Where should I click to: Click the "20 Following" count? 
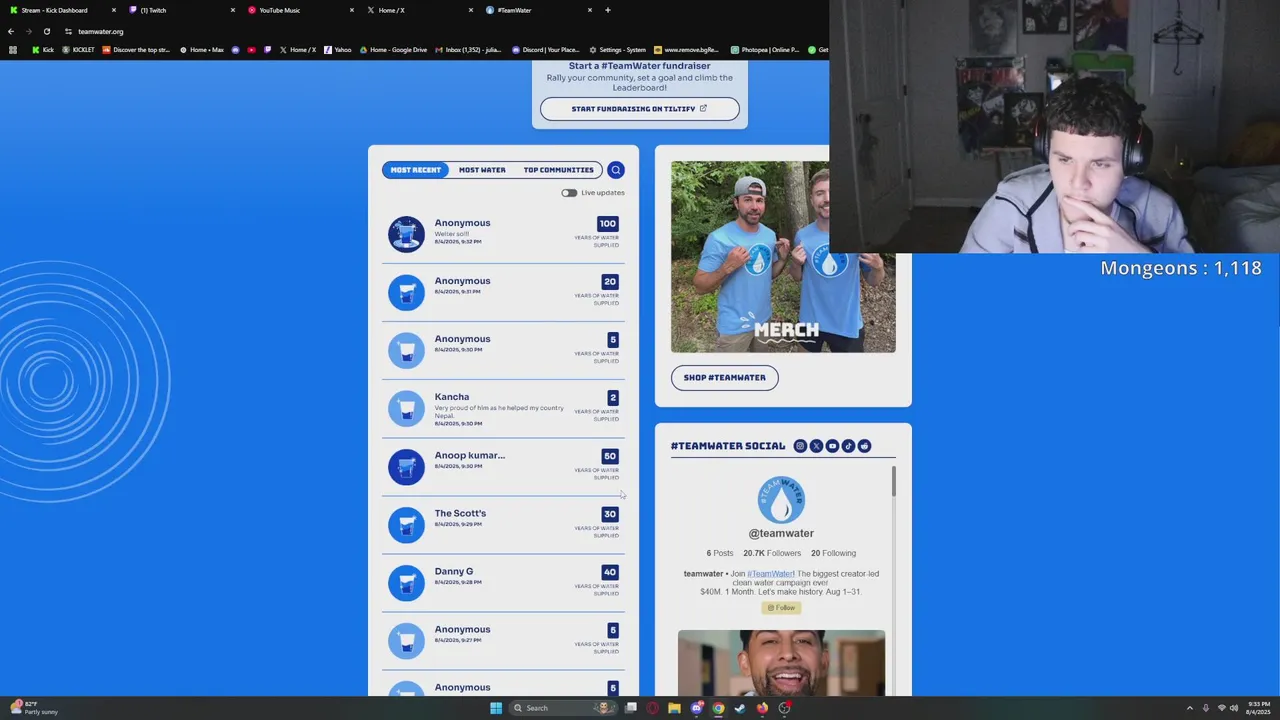point(833,553)
